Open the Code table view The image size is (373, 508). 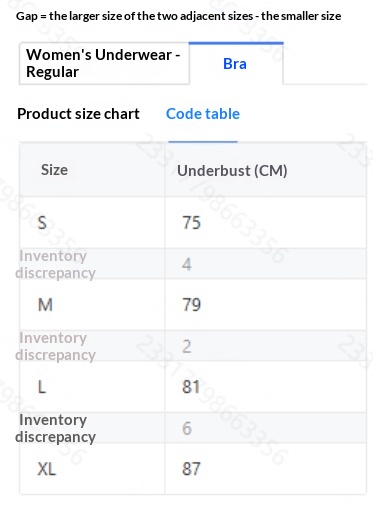pyautogui.click(x=203, y=114)
